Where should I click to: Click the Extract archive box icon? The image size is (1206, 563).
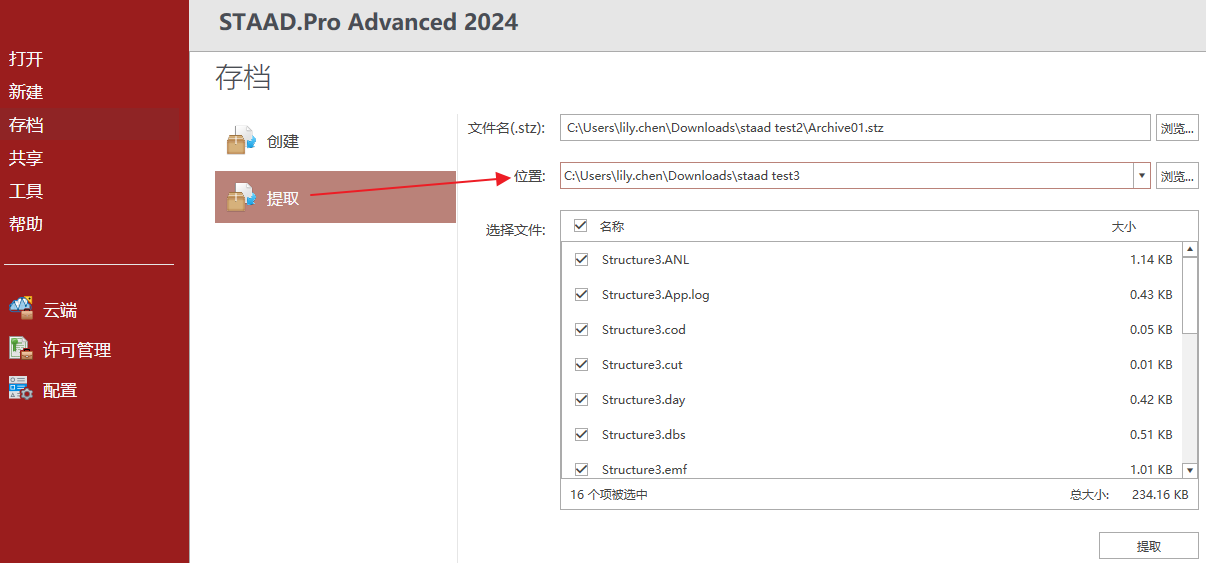[241, 197]
